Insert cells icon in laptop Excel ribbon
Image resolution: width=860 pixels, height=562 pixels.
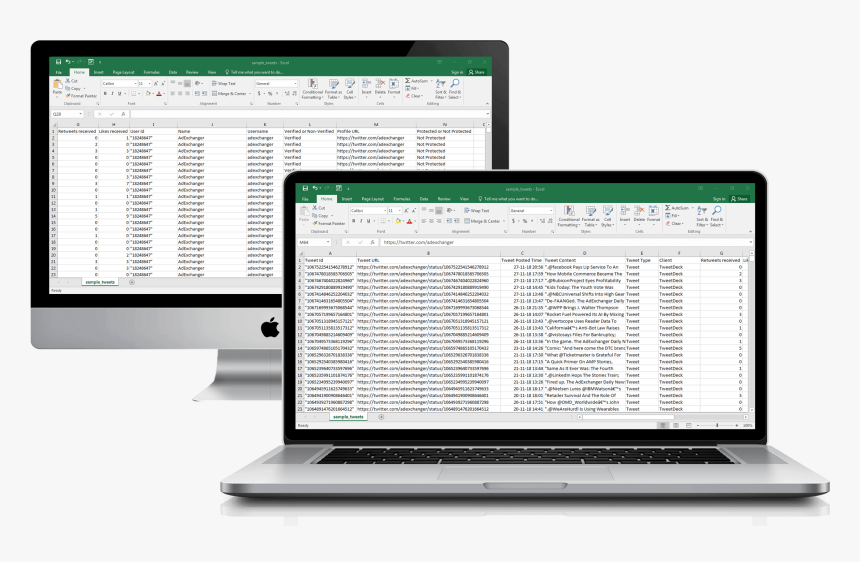pos(625,214)
